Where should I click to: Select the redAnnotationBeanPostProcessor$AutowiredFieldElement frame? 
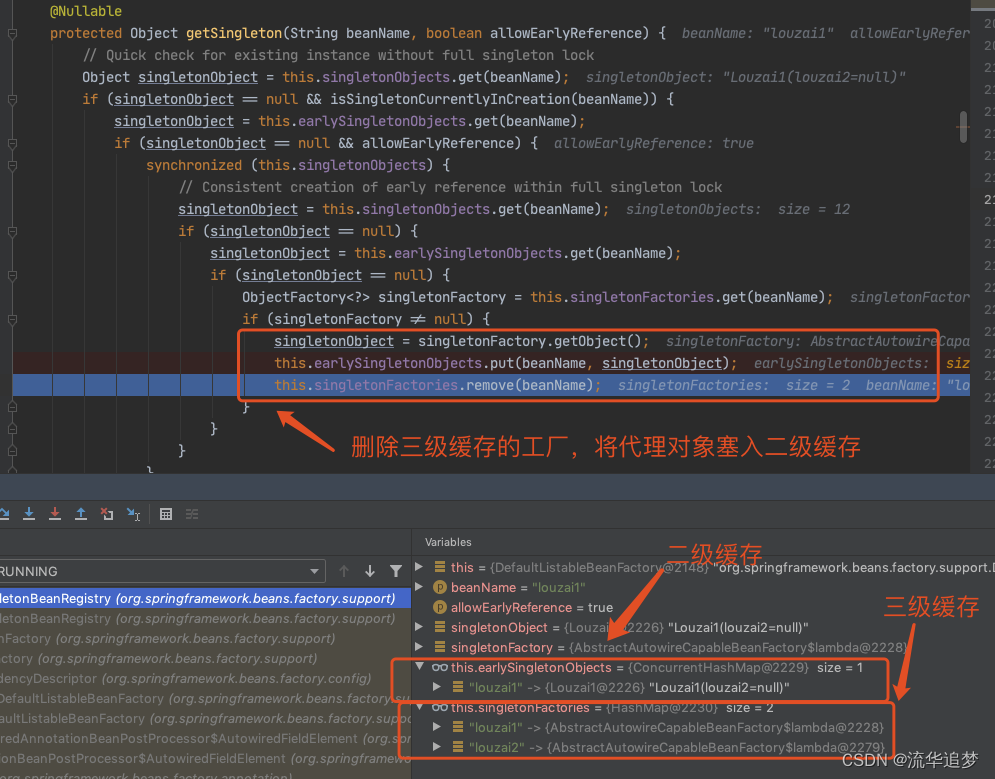(205, 738)
